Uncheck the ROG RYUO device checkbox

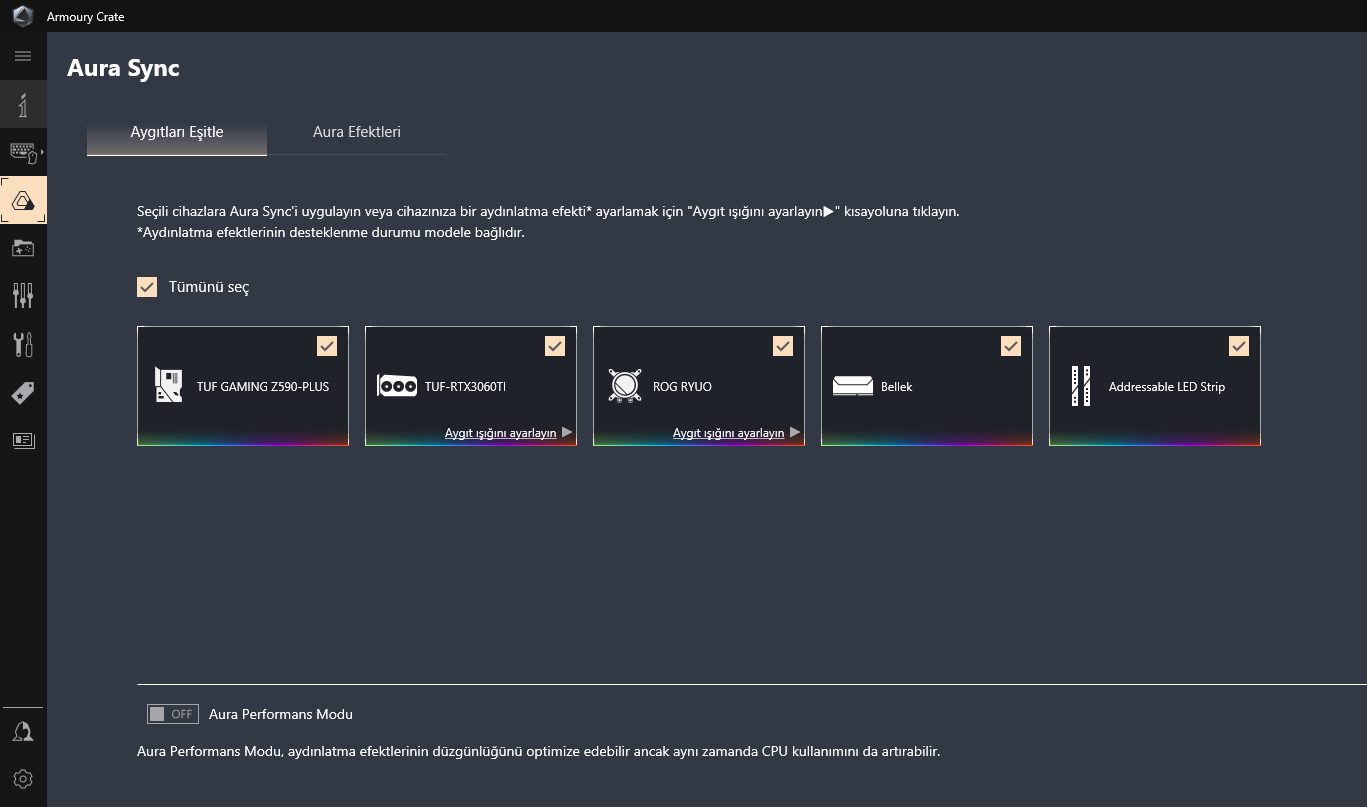coord(783,346)
